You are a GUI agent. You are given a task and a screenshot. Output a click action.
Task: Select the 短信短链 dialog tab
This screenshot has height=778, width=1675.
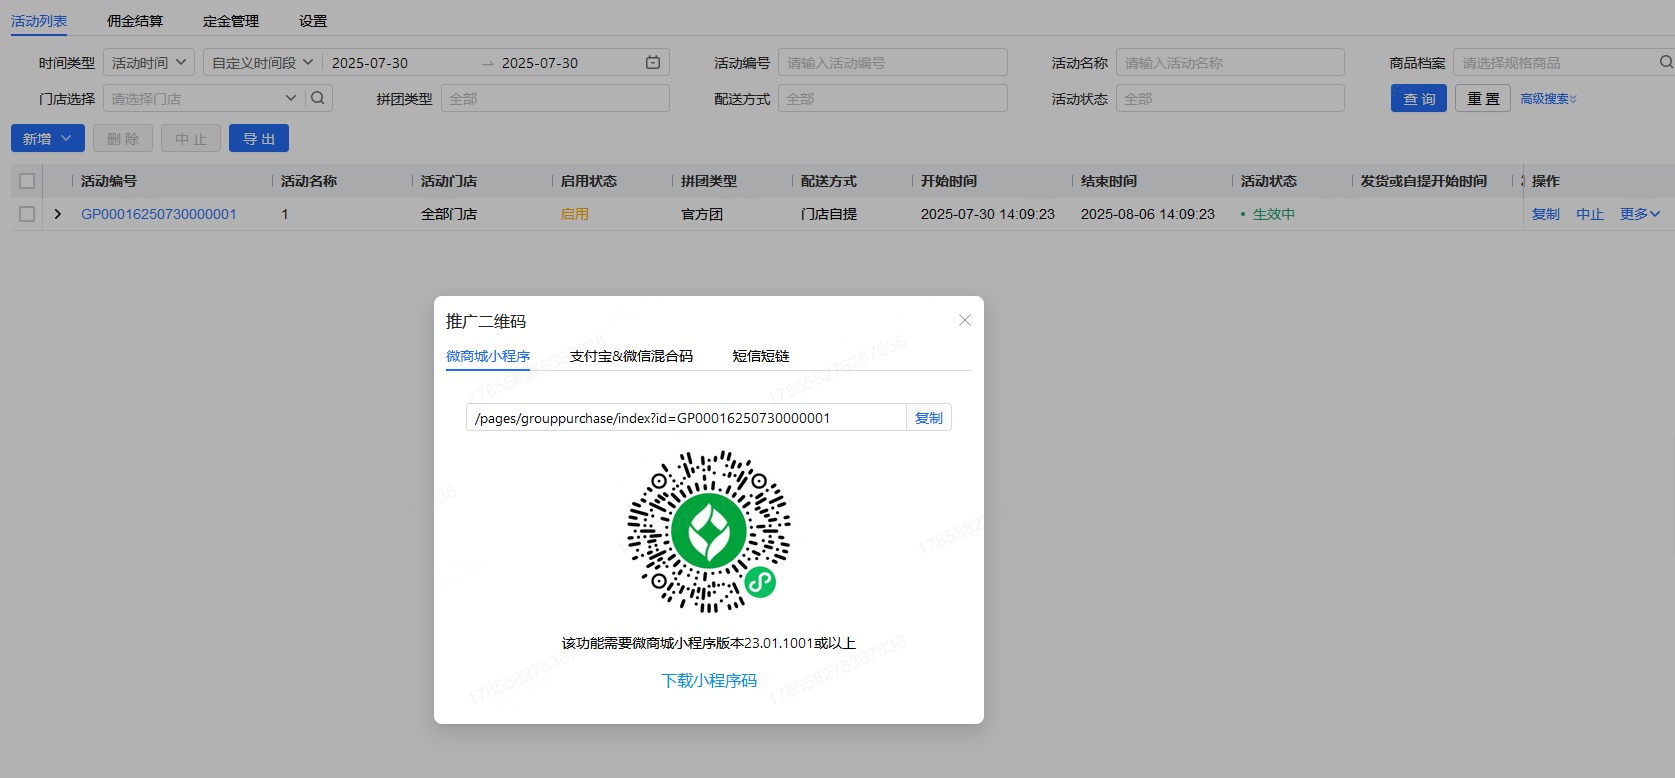pos(761,356)
